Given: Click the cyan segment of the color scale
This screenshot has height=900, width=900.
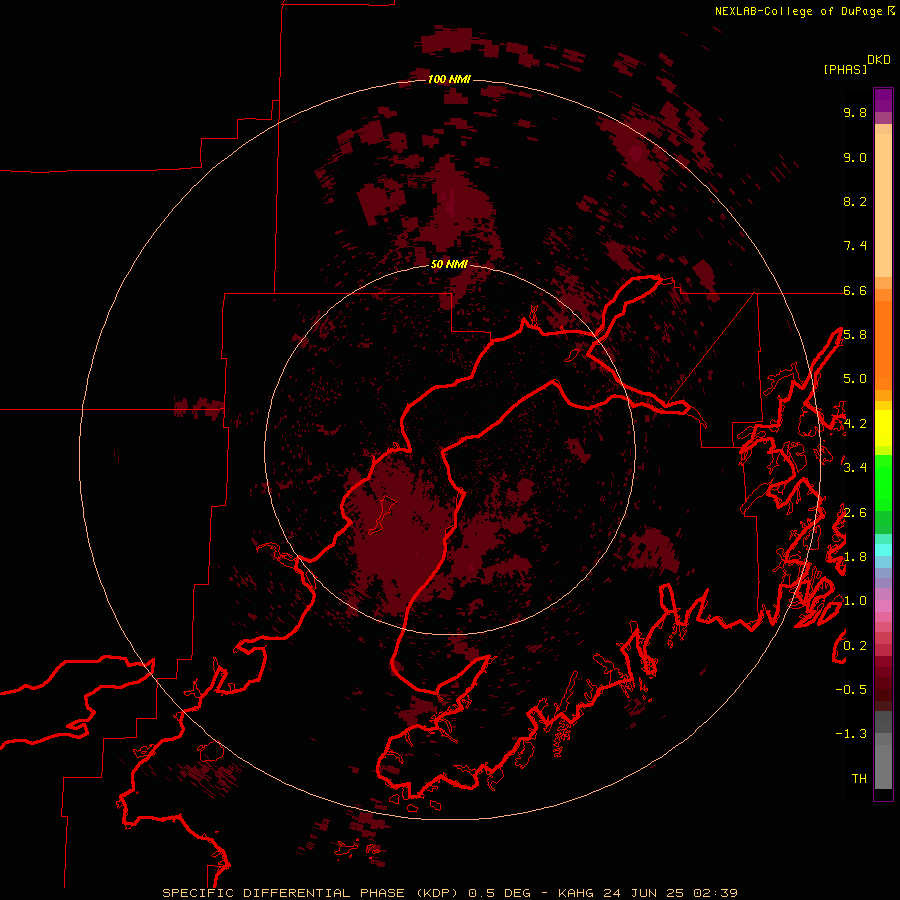Looking at the screenshot, I should pos(883,550).
